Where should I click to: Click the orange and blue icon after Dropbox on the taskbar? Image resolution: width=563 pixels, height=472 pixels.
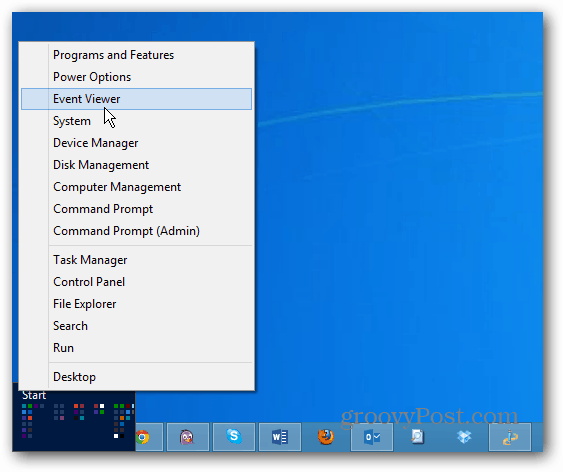(x=510, y=437)
